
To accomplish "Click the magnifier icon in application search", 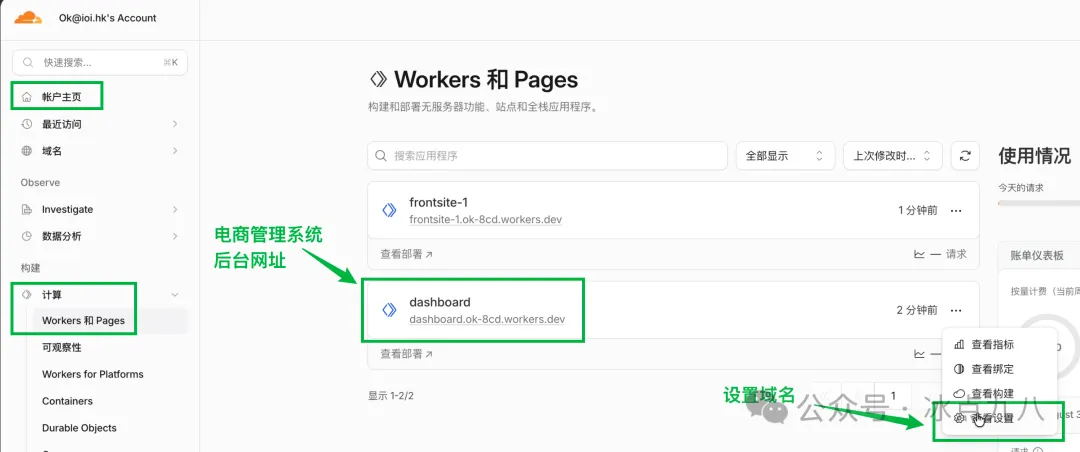I will [x=380, y=156].
